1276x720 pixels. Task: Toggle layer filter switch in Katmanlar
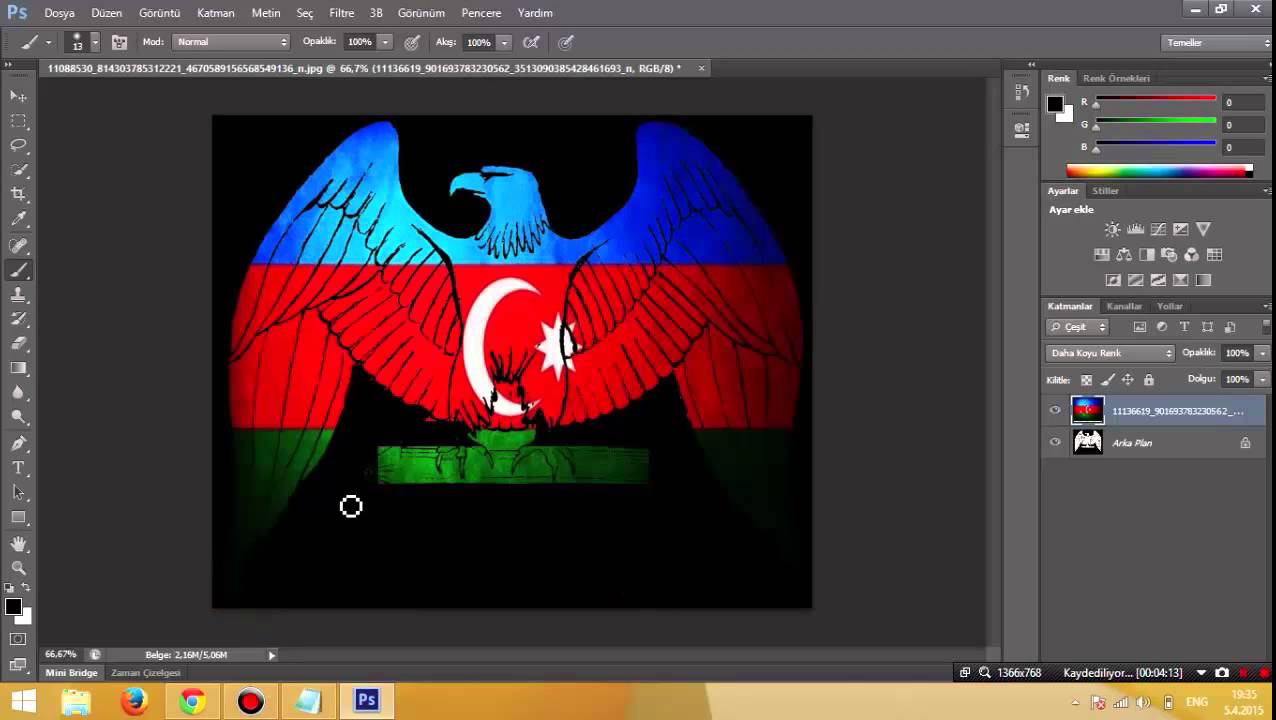click(x=1266, y=326)
